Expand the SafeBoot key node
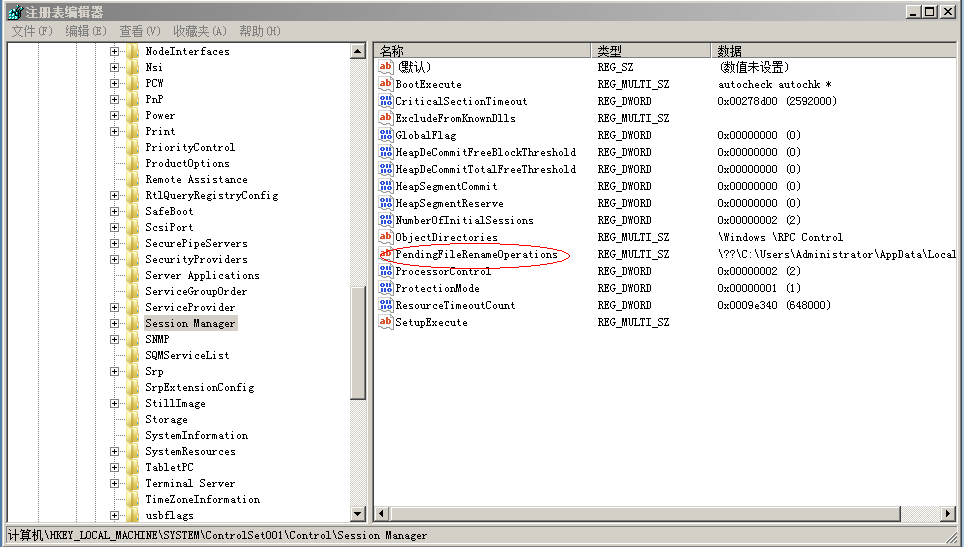Image resolution: width=964 pixels, height=547 pixels. coord(115,211)
